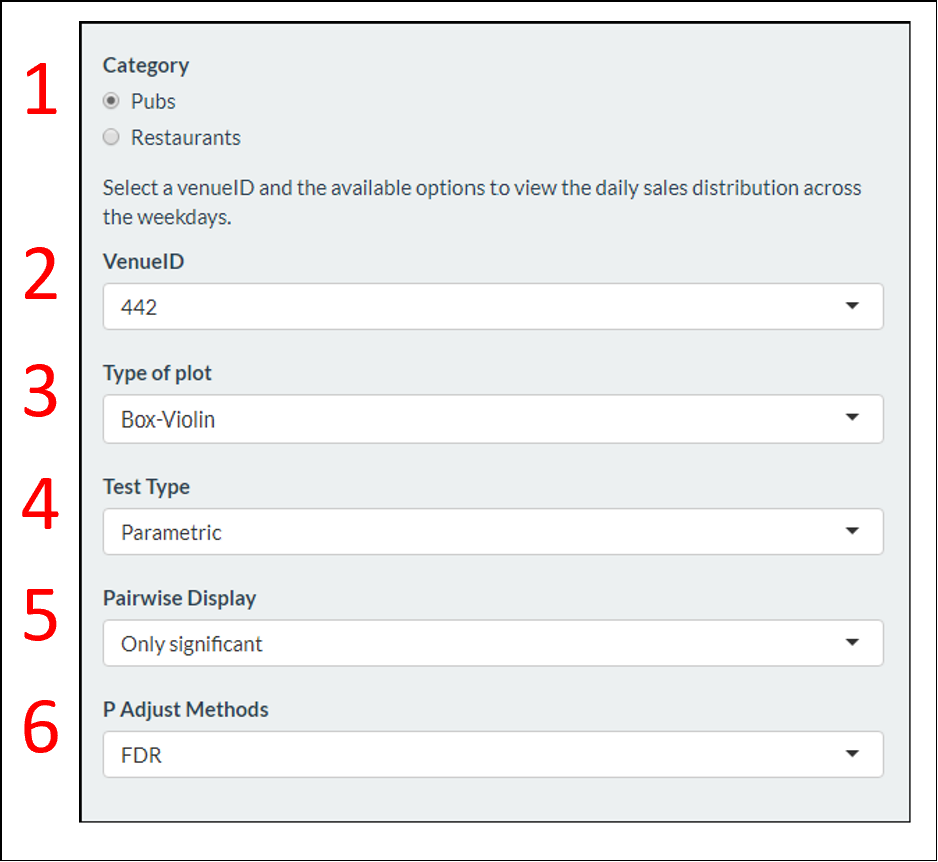
Task: Click the arrow icon beside Box-Violin
Action: [x=852, y=418]
